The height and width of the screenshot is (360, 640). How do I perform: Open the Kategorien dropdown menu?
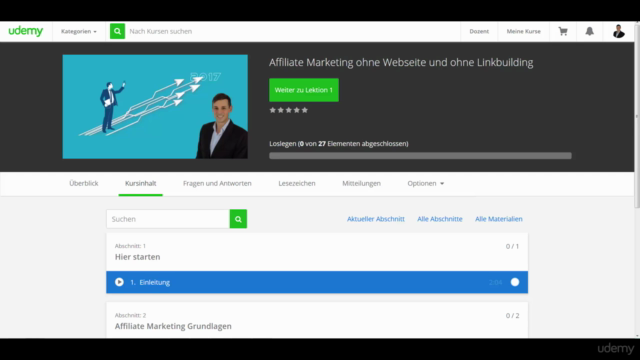click(79, 31)
